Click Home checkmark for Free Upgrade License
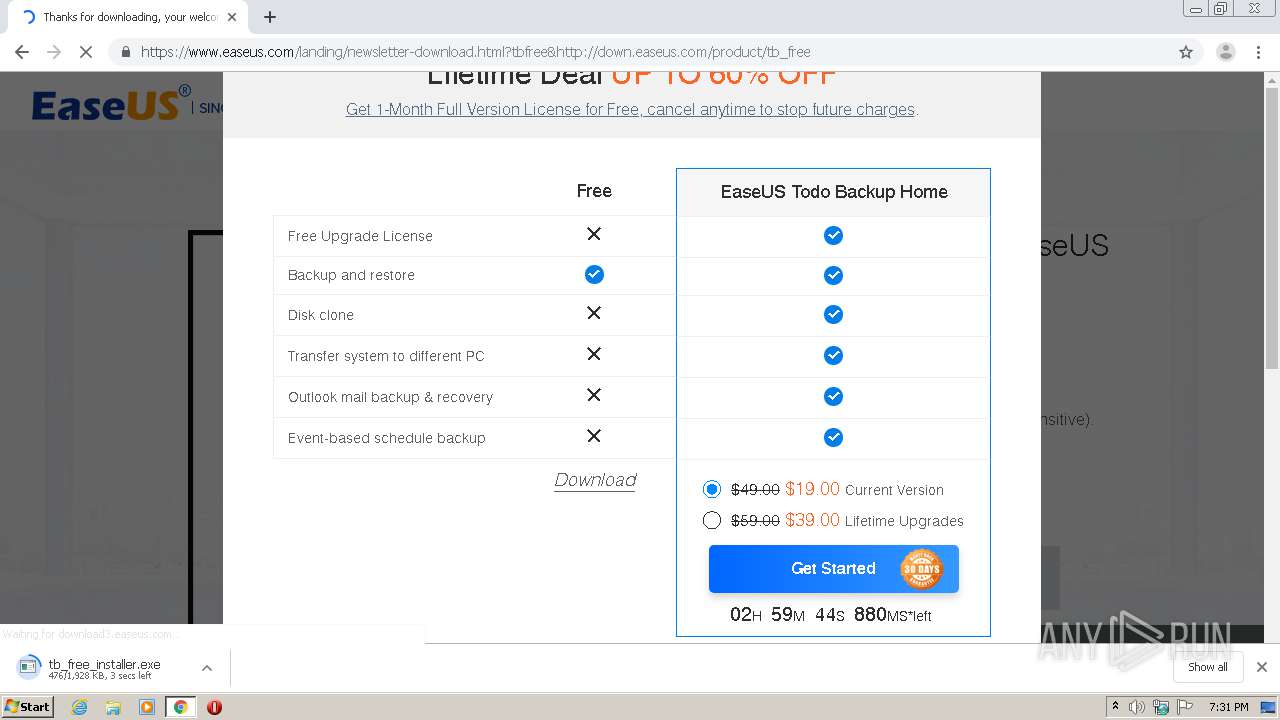1280x720 pixels. click(x=833, y=235)
